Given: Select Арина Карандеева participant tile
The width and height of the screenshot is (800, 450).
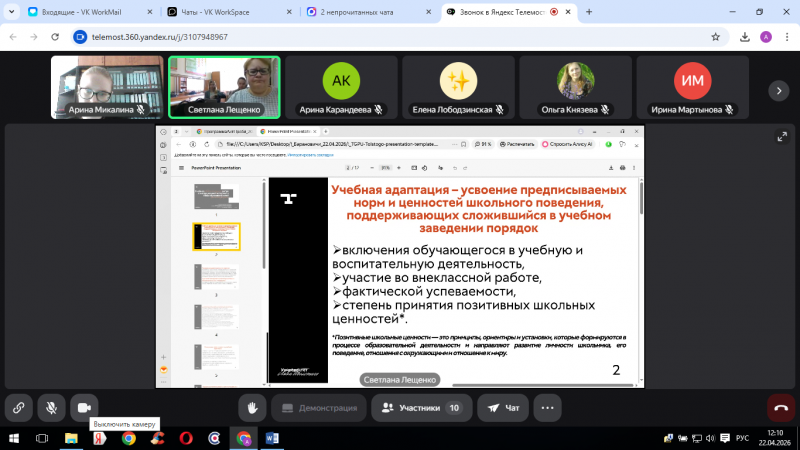Looking at the screenshot, I should click(341, 87).
